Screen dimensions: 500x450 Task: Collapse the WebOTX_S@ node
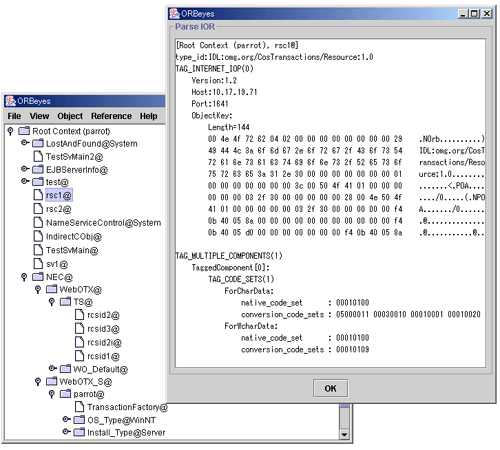point(38,381)
